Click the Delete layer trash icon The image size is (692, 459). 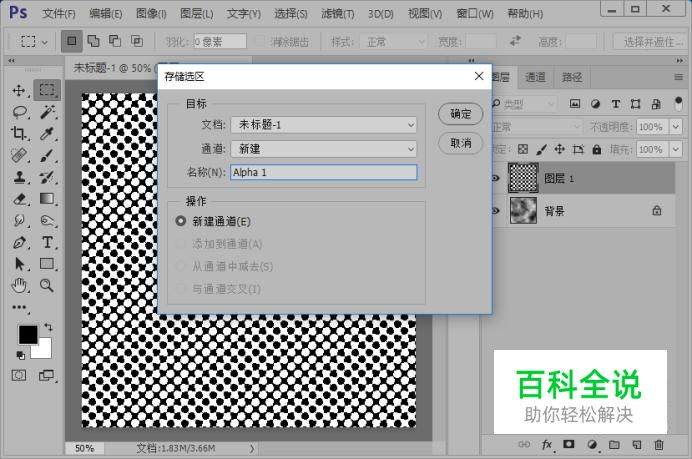[659, 445]
